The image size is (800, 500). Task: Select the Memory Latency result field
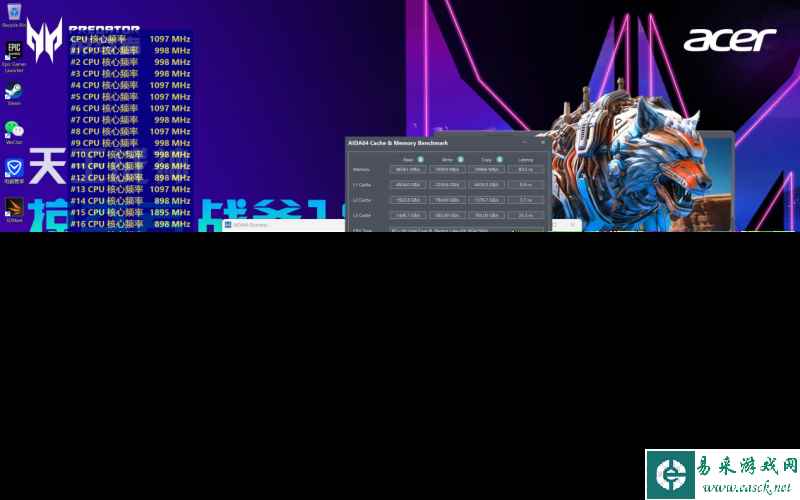pos(526,169)
